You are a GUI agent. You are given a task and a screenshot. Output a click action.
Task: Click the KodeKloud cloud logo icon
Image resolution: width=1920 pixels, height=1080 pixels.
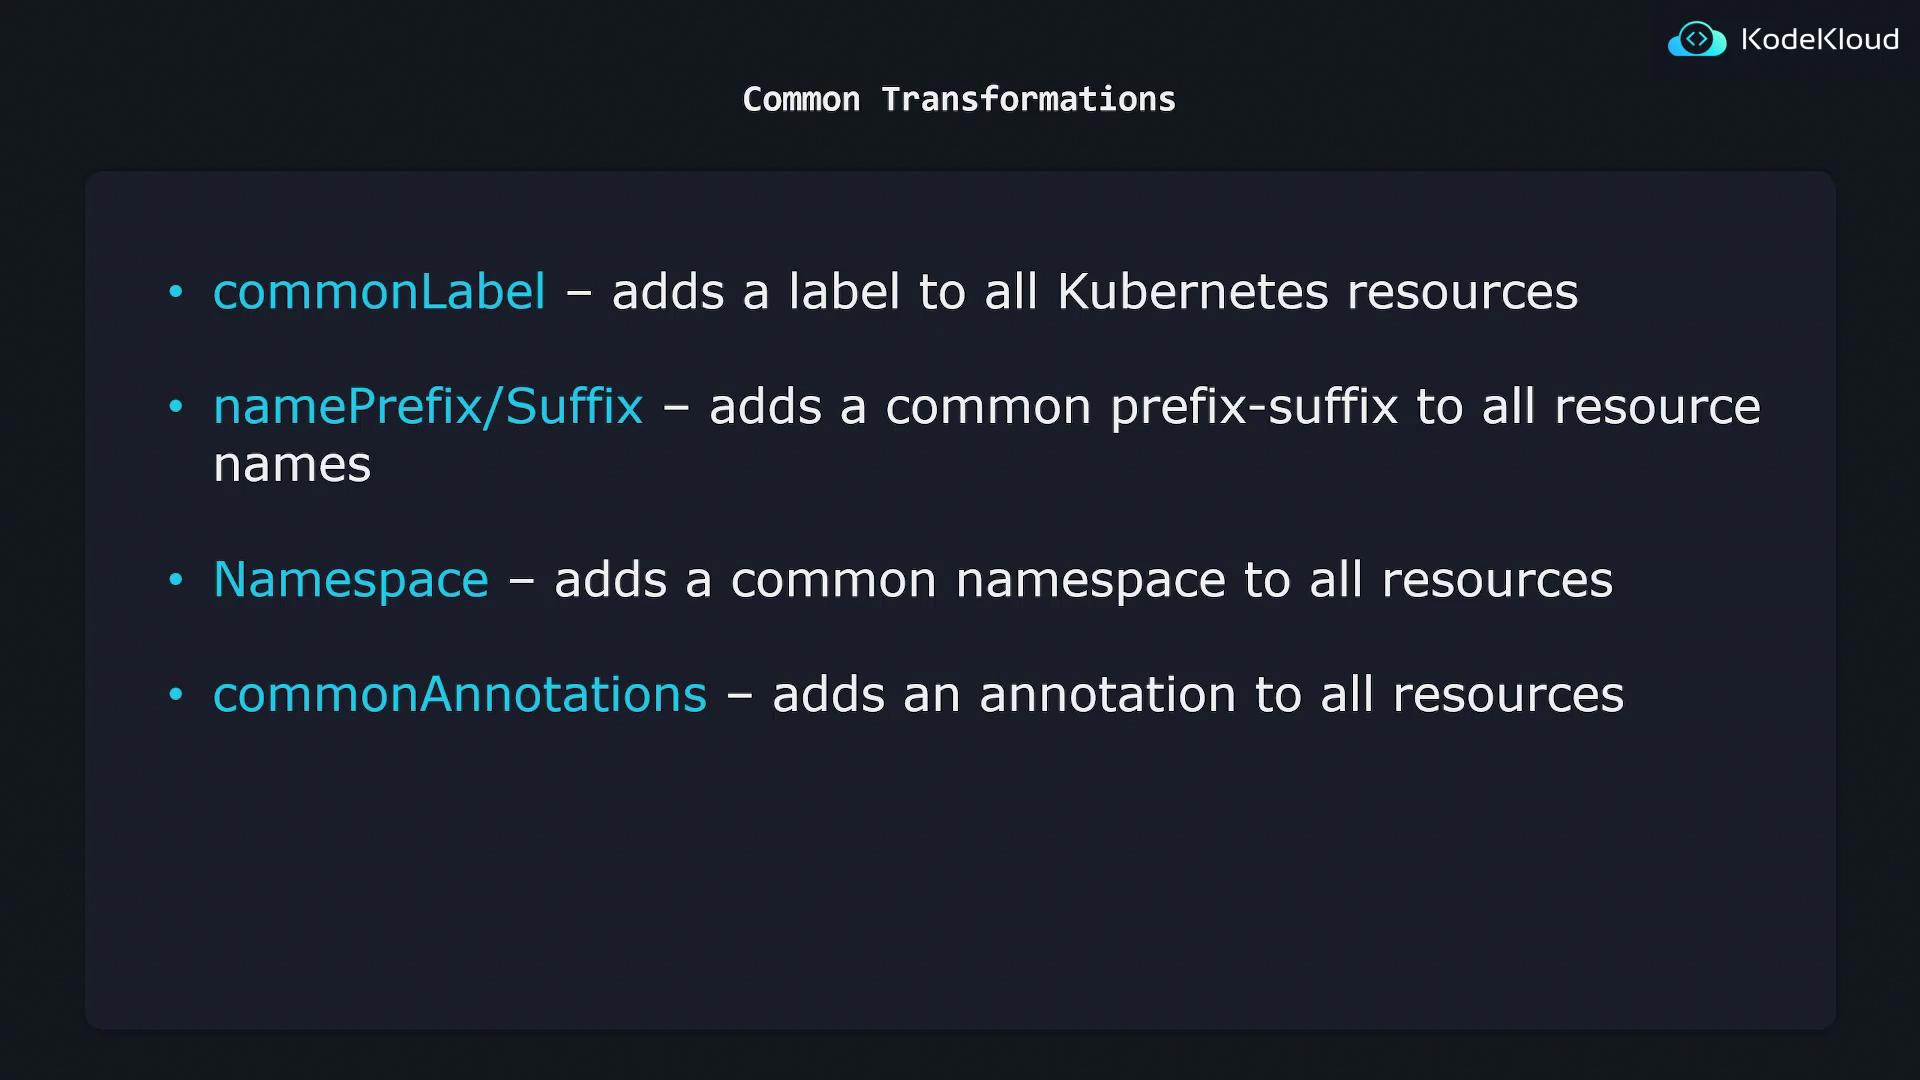click(1696, 40)
